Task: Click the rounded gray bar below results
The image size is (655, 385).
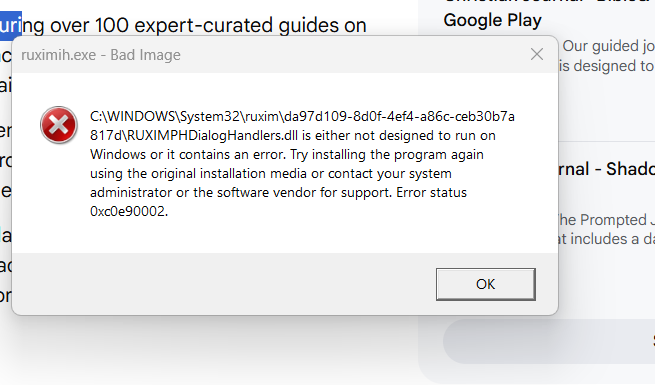Action: pyautogui.click(x=549, y=341)
